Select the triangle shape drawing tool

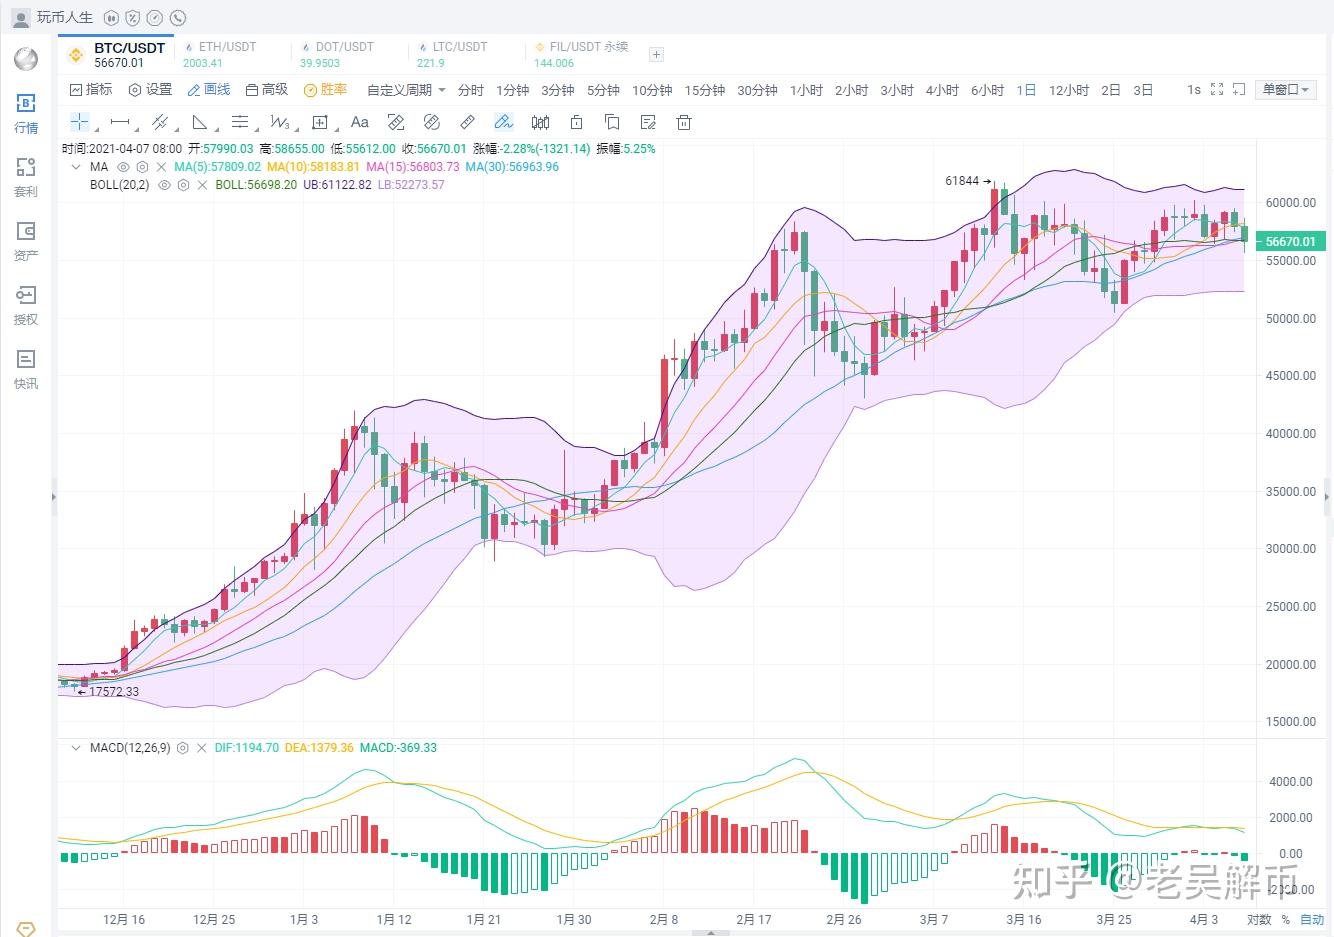click(200, 122)
